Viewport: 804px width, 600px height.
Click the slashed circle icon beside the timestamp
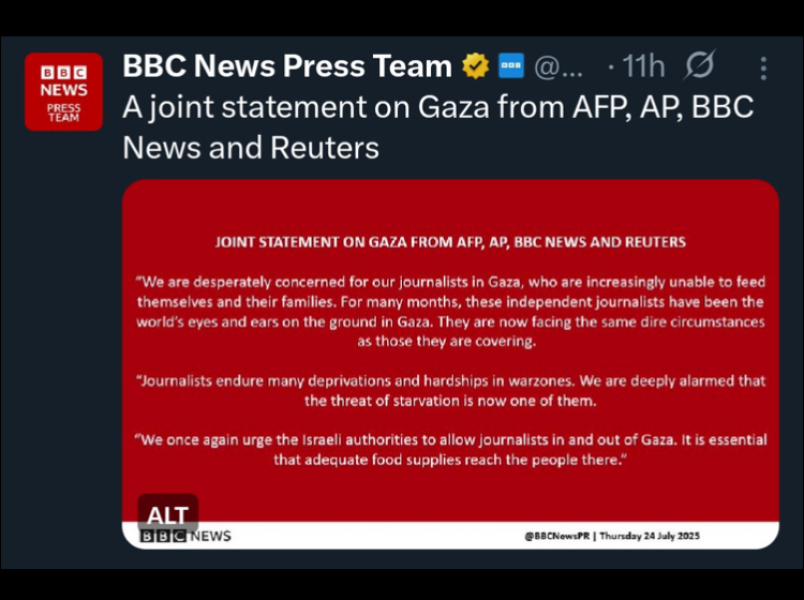click(x=699, y=65)
